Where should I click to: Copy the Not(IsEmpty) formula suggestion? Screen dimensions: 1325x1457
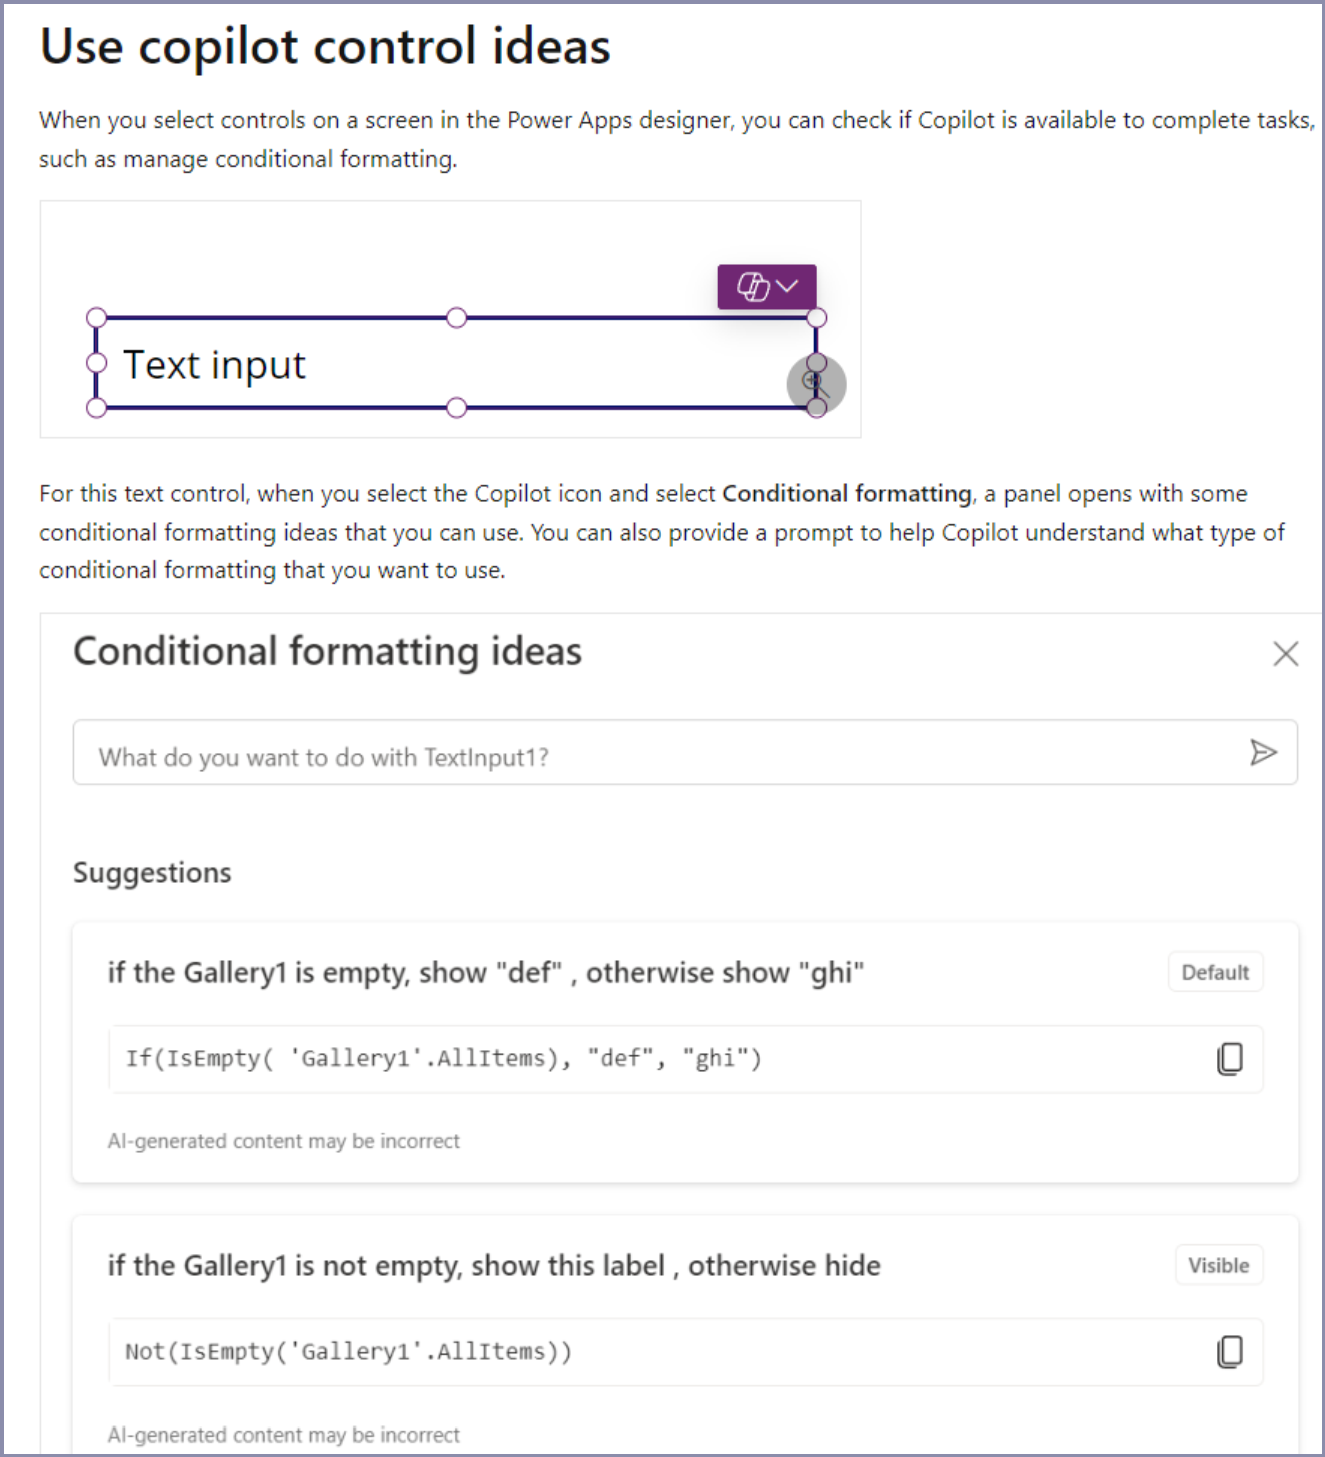(1230, 1351)
